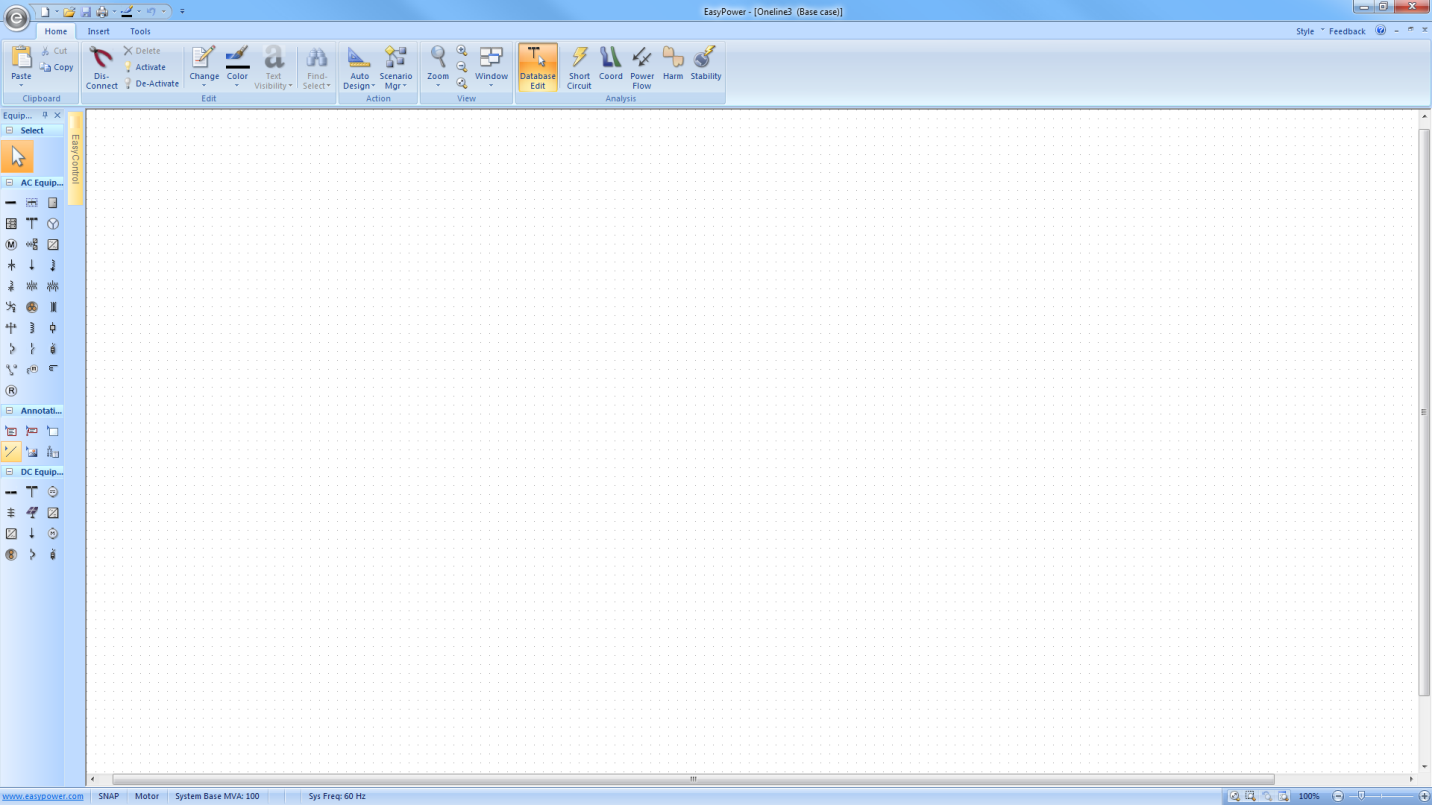
Task: Open the EasyControl side tab
Action: pos(75,158)
